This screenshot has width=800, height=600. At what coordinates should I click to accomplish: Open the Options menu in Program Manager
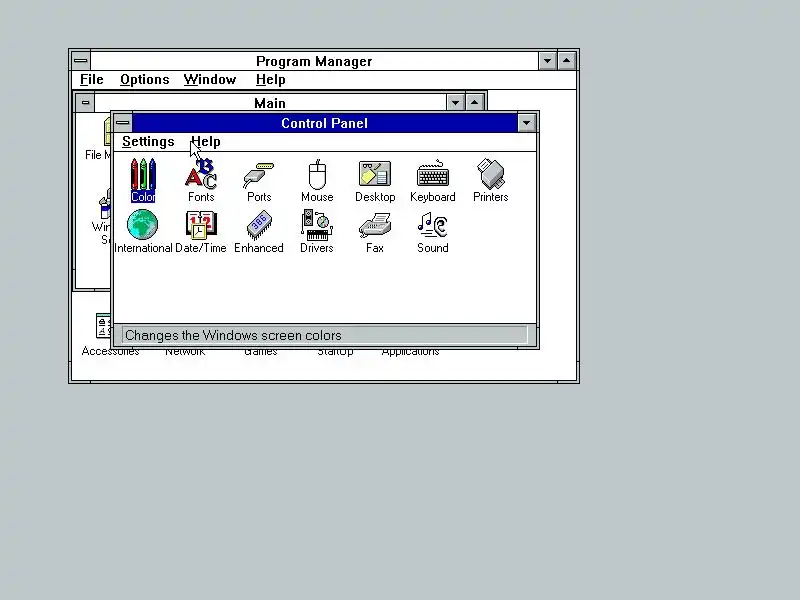point(145,80)
